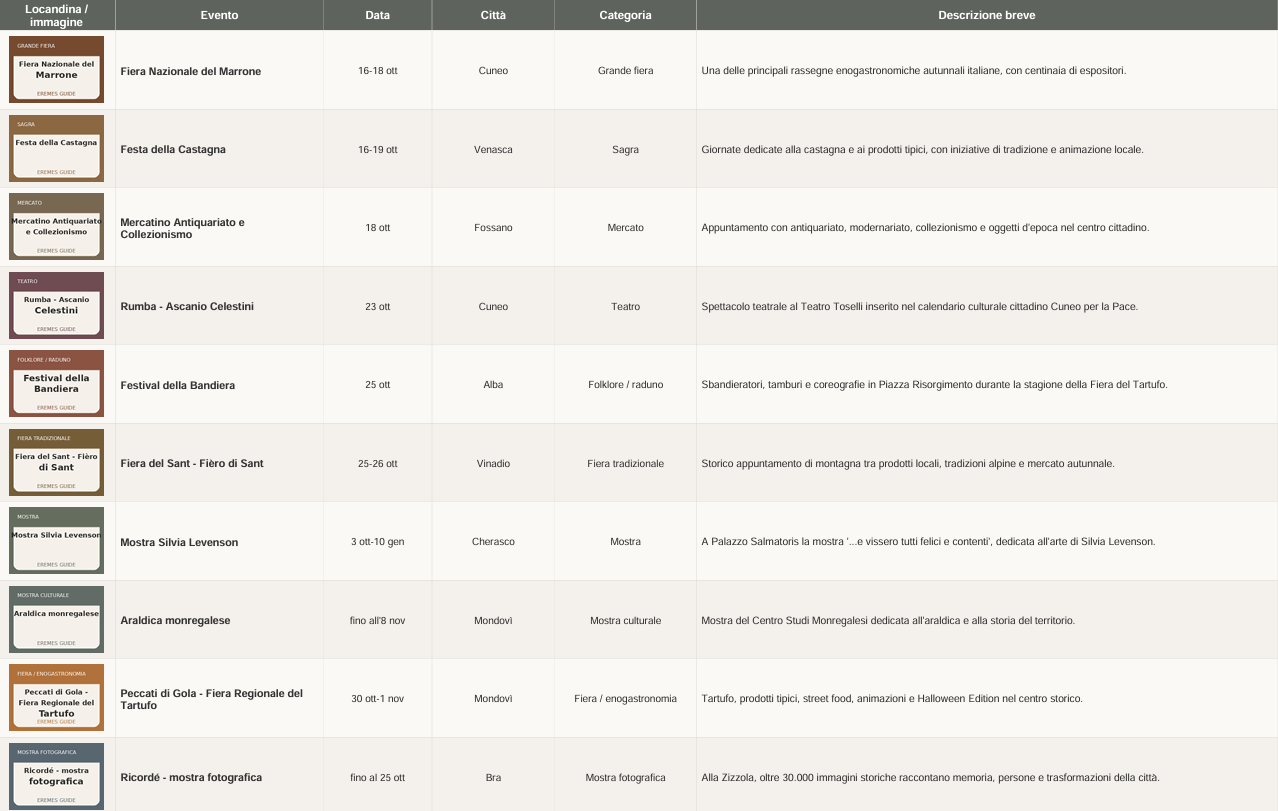Open the Ricordé mostra fotografica poster thumbnail
The height and width of the screenshot is (811, 1278).
click(x=57, y=777)
